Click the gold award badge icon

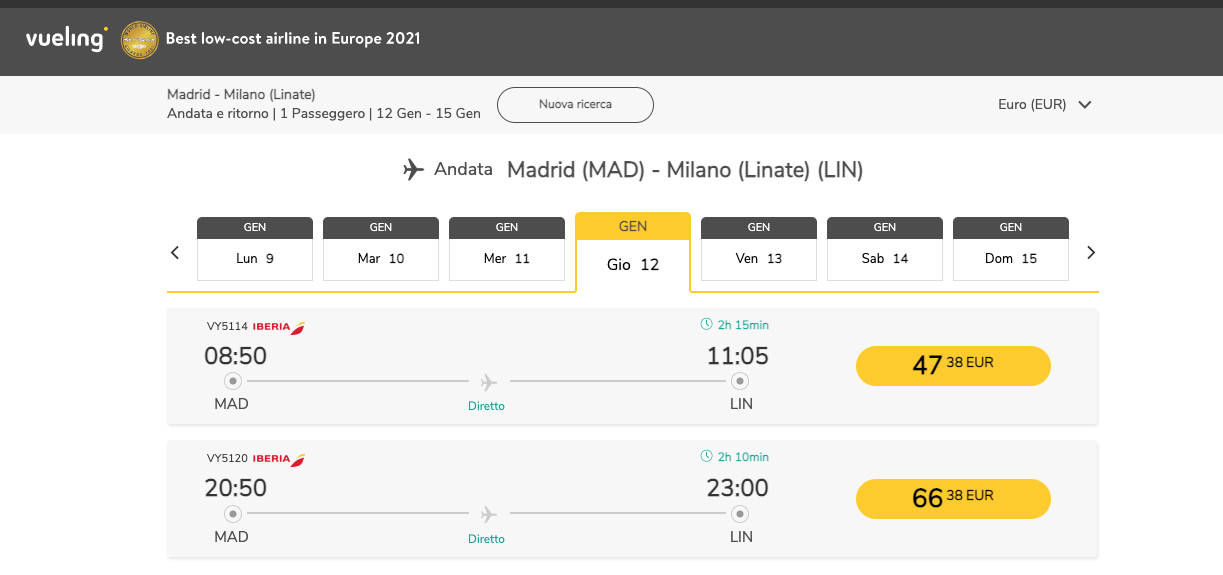[x=139, y=40]
